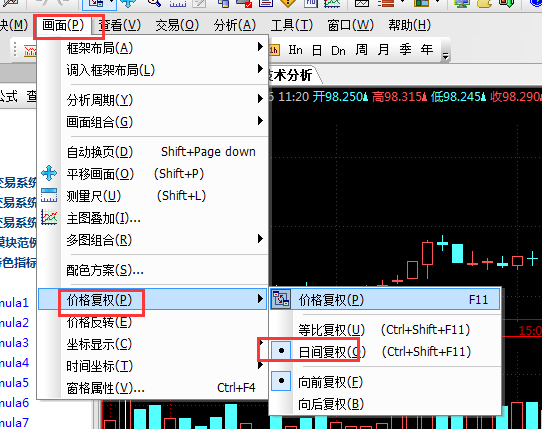Choose 价格反转(E) menu entry

[x=152, y=322]
